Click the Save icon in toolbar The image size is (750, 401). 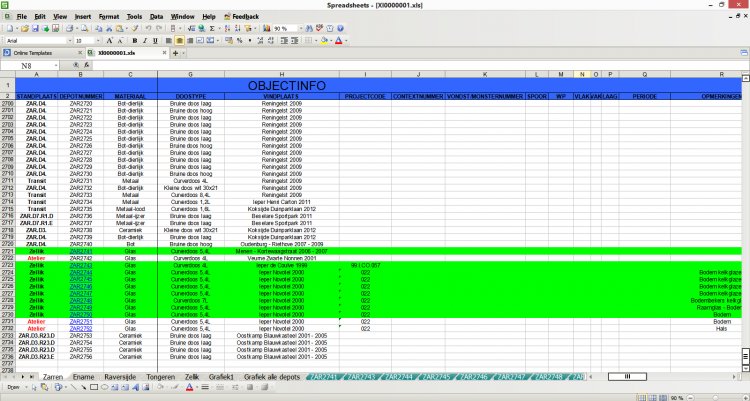pos(35,28)
